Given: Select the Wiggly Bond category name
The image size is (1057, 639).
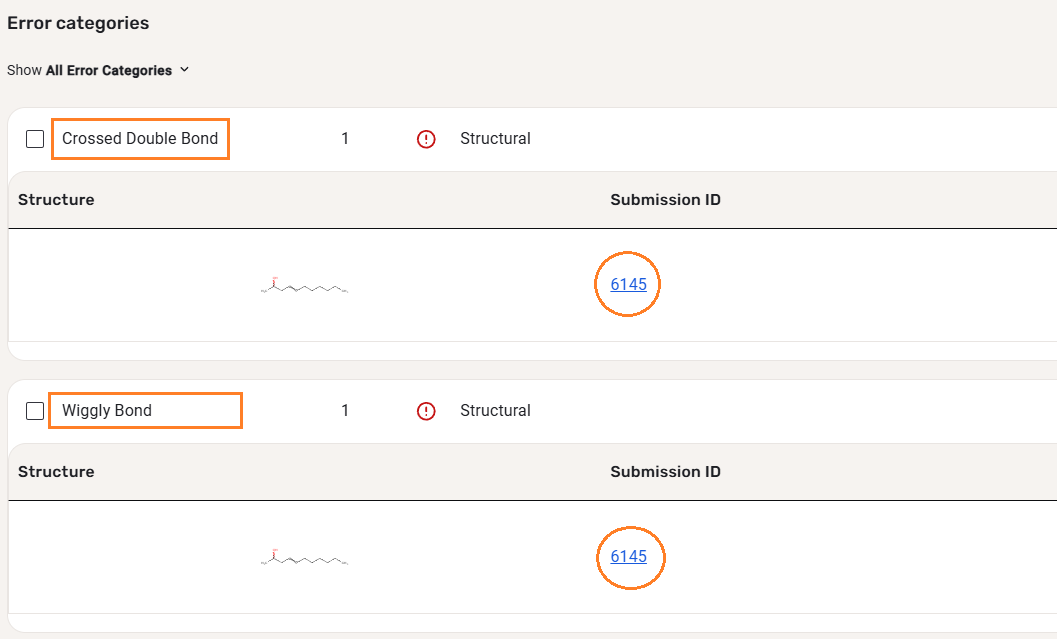Looking at the screenshot, I should [107, 411].
